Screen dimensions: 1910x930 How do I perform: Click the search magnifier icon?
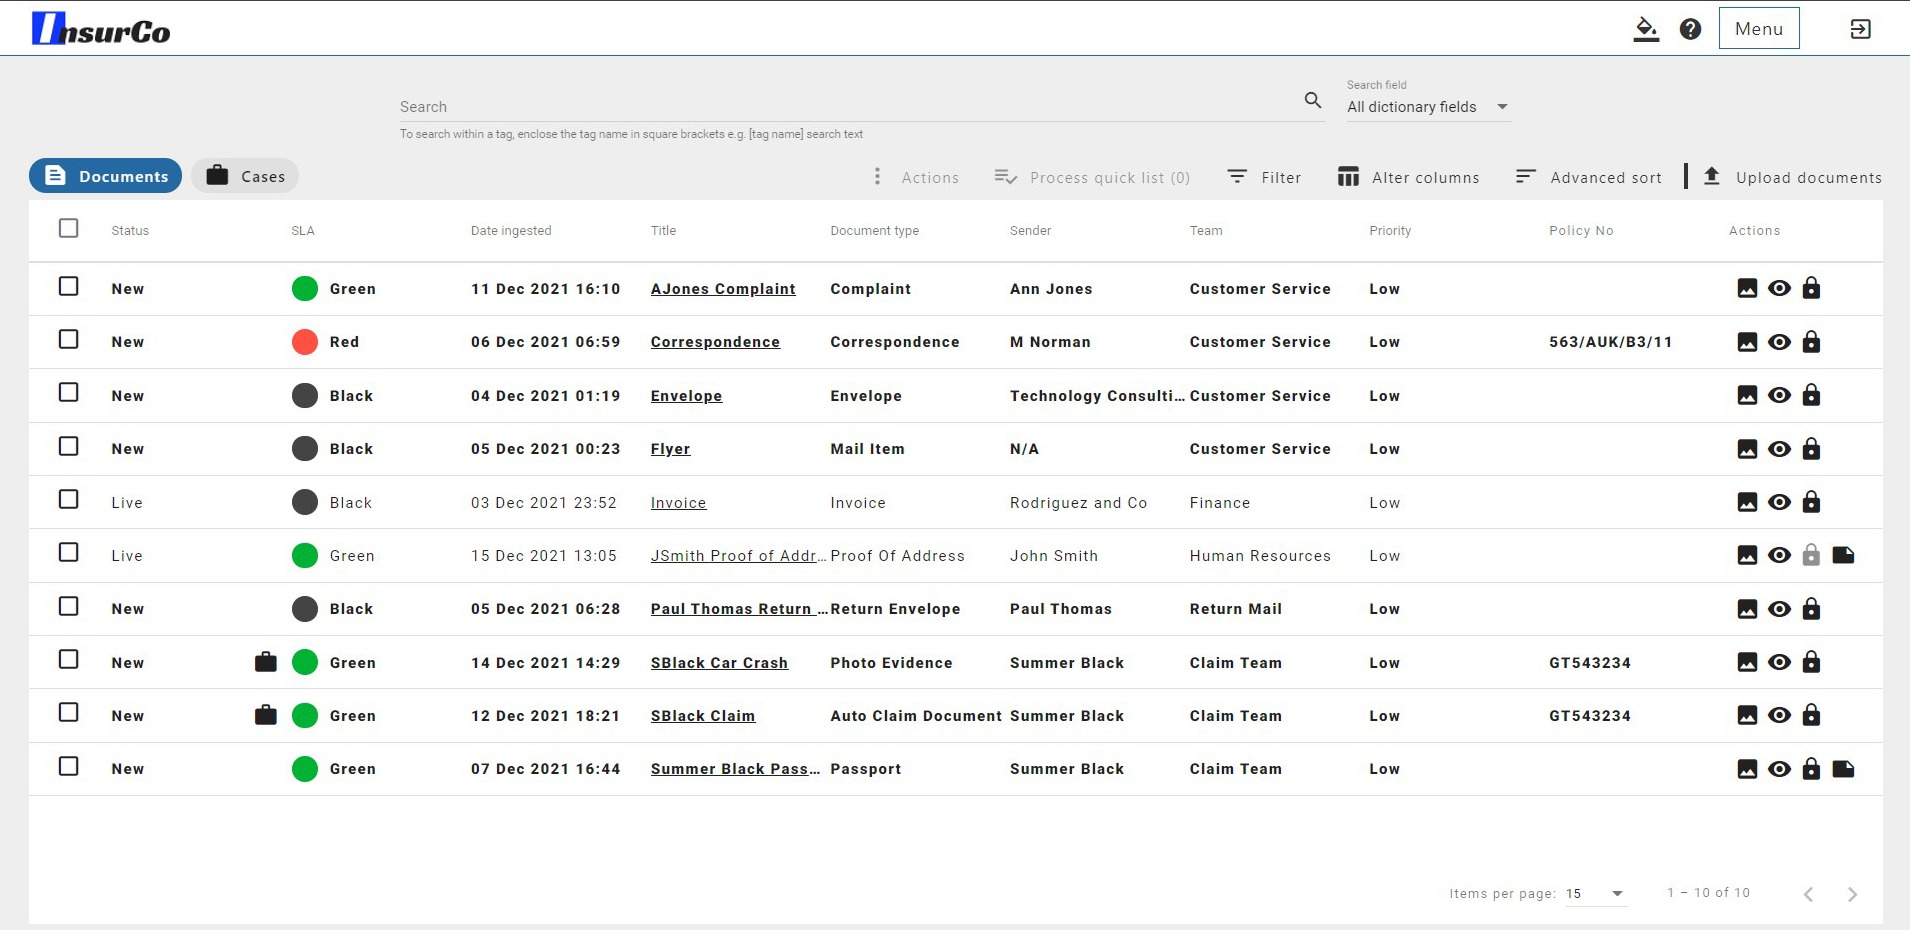click(1313, 100)
